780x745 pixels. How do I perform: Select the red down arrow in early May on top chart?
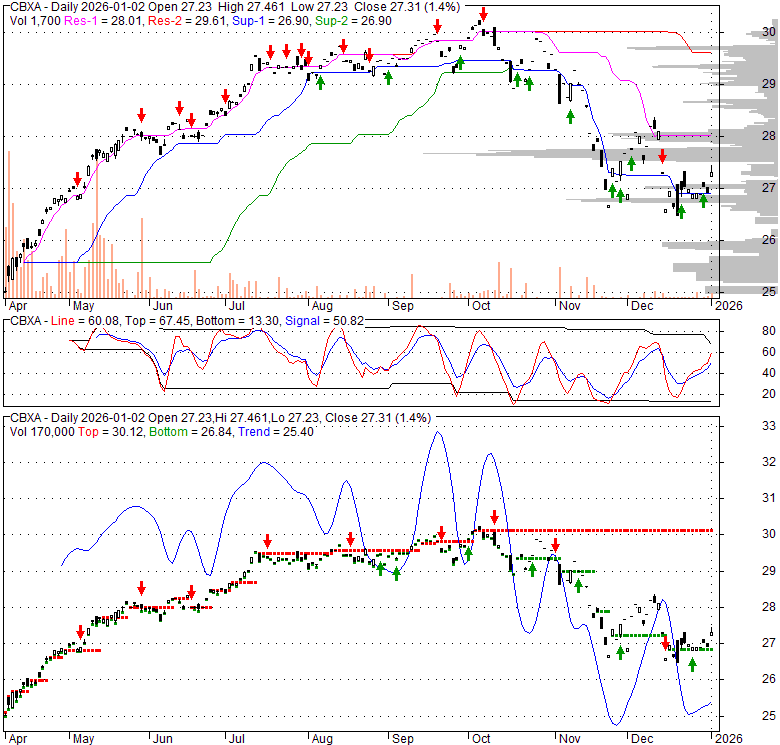76,179
